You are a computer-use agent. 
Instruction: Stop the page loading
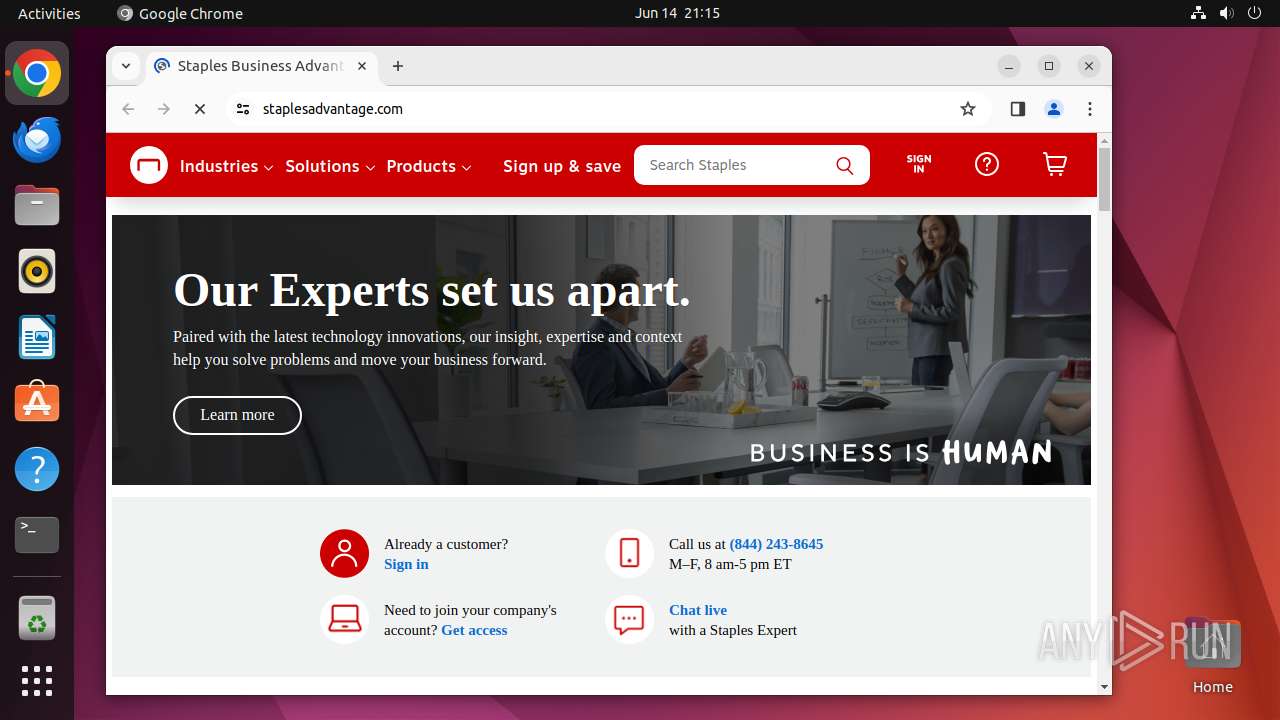(200, 109)
